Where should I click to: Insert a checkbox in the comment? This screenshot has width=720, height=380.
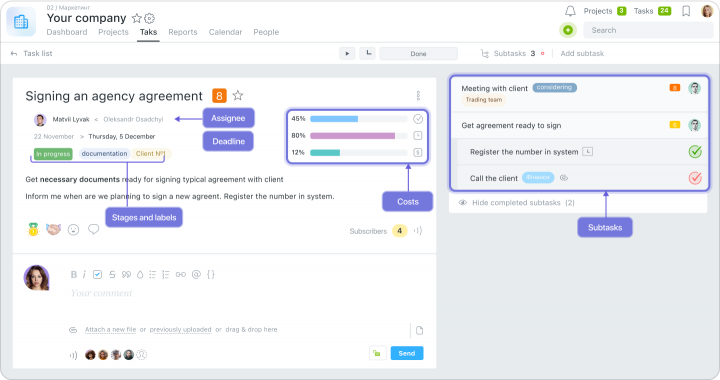point(97,274)
